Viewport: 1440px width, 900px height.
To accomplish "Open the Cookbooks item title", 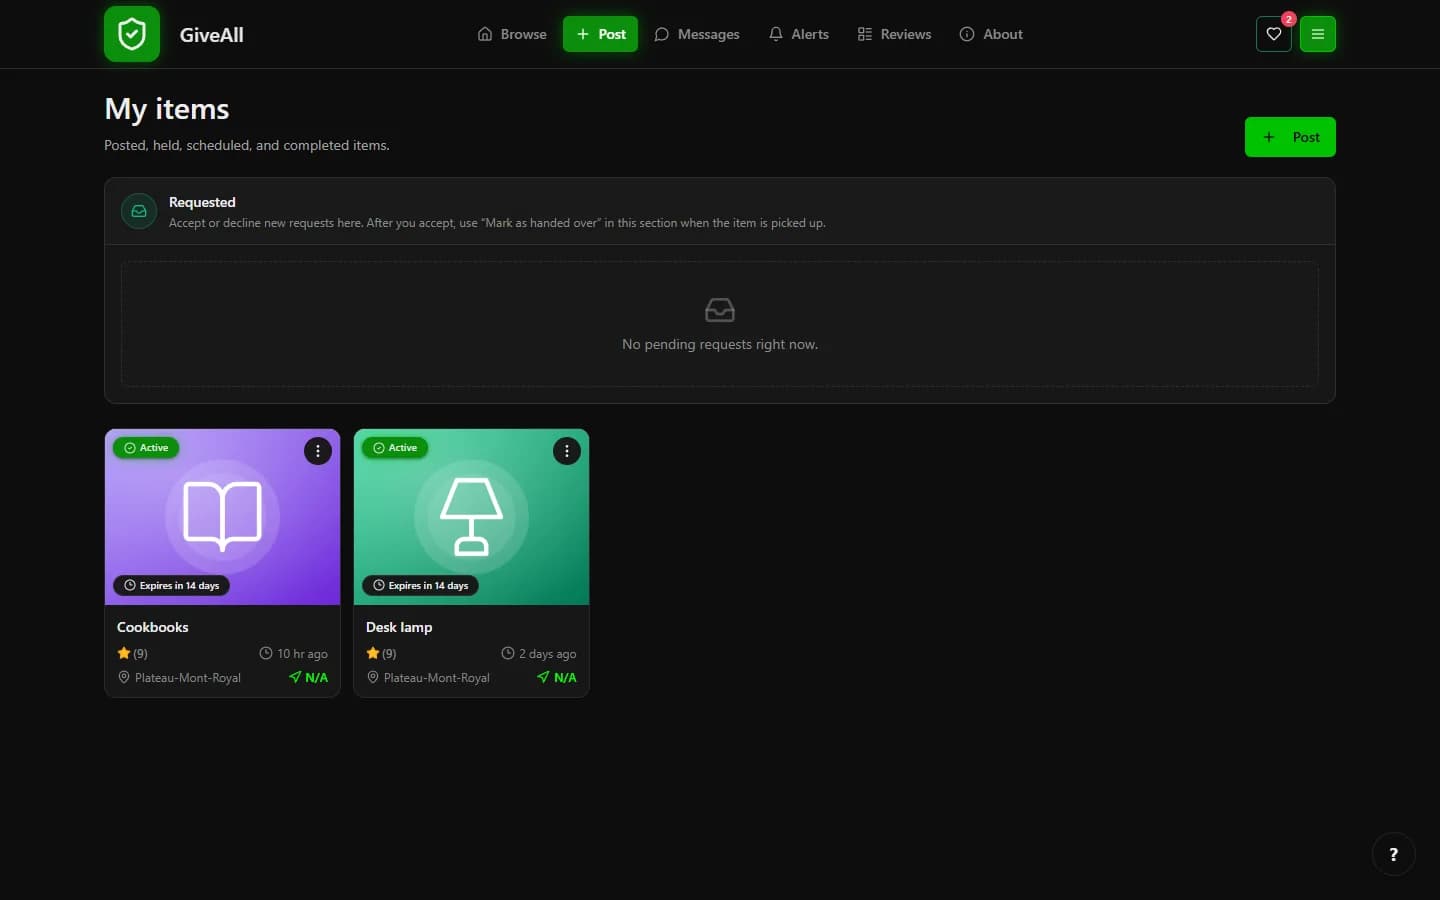I will [x=153, y=627].
